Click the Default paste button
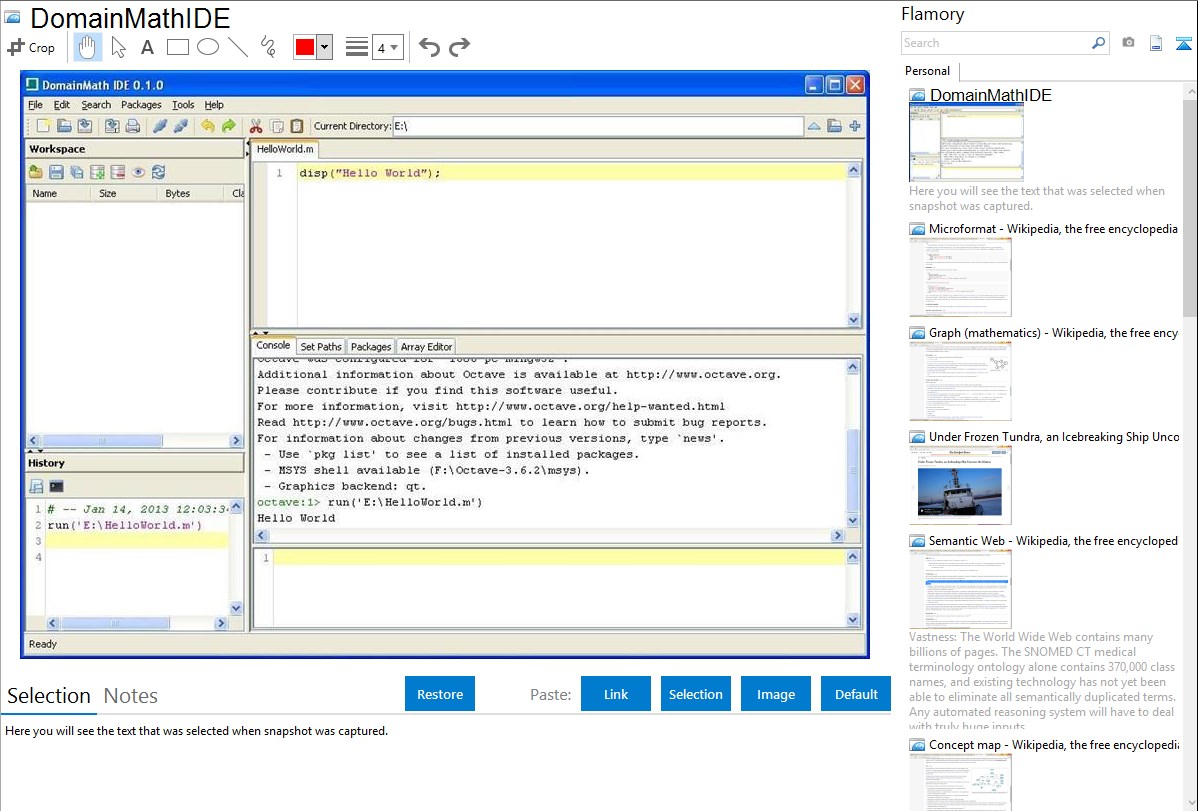The image size is (1198, 811). pyautogui.click(x=856, y=694)
